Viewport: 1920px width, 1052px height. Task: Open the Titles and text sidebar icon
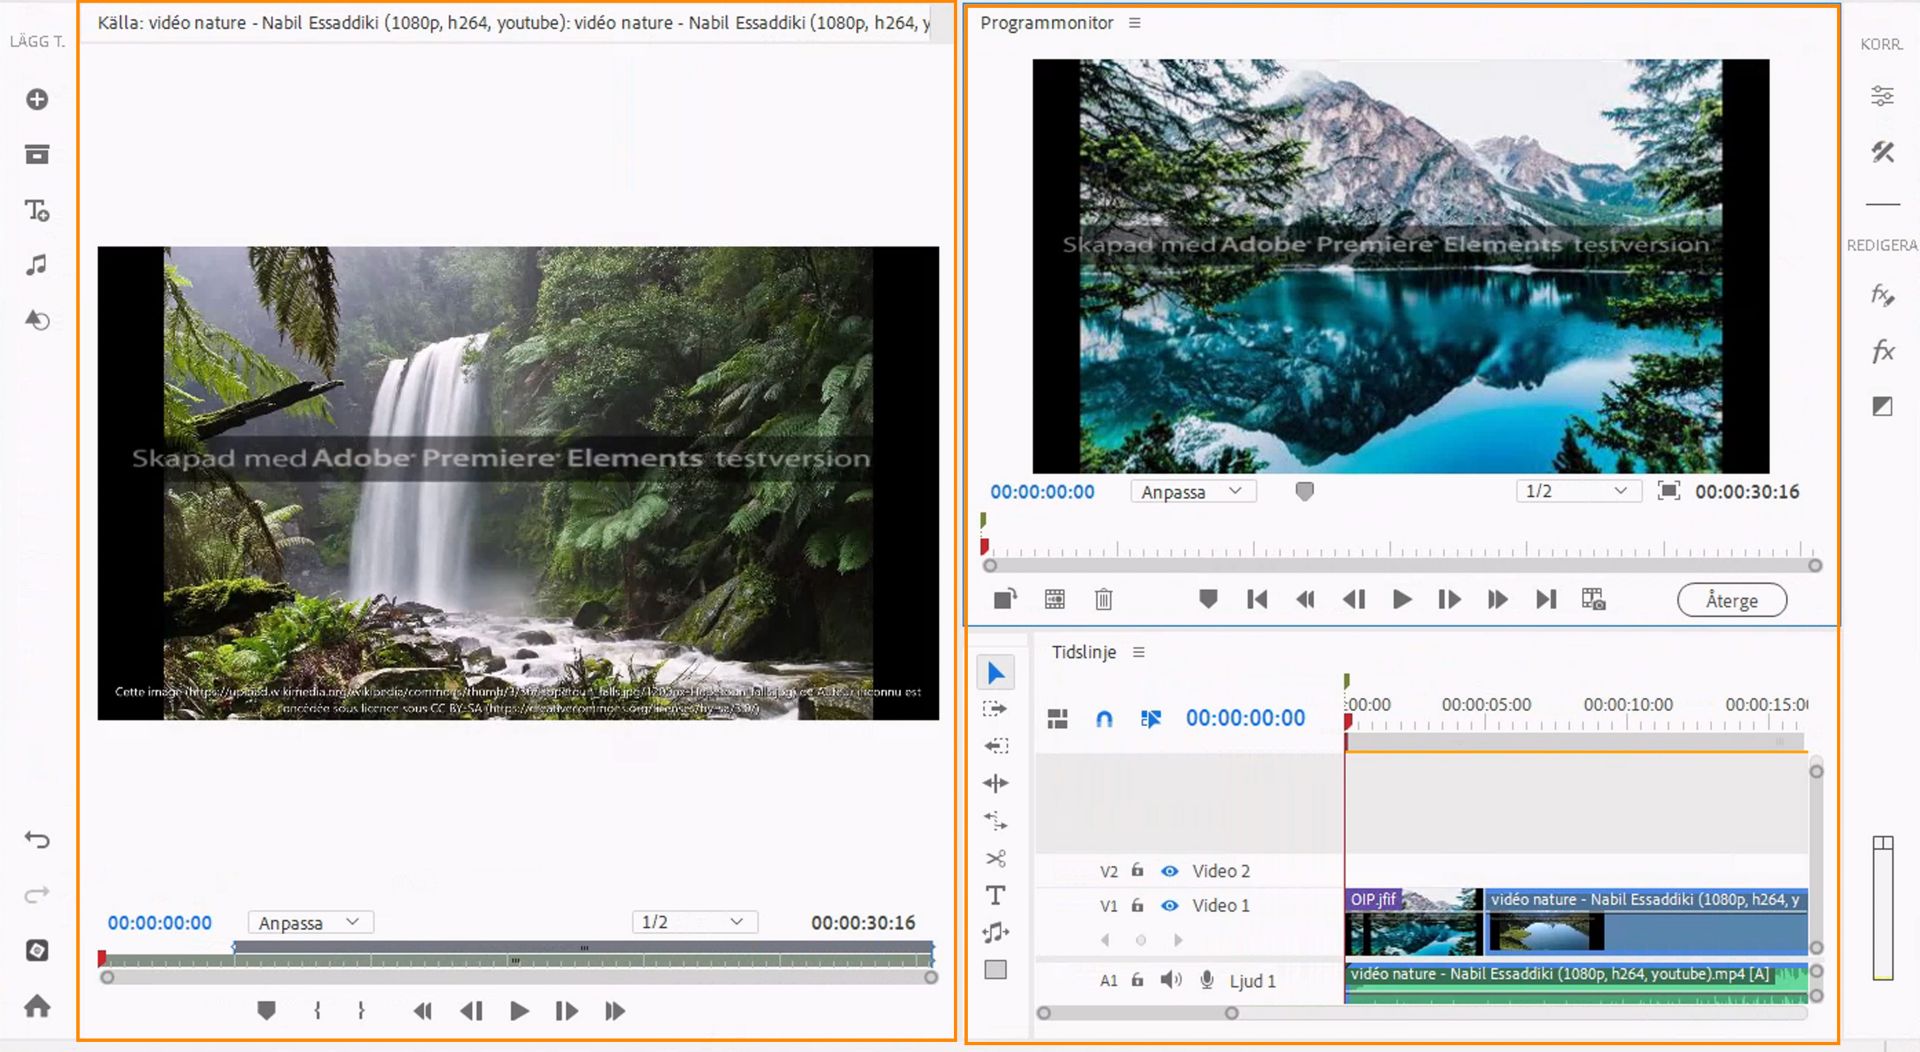(x=37, y=210)
